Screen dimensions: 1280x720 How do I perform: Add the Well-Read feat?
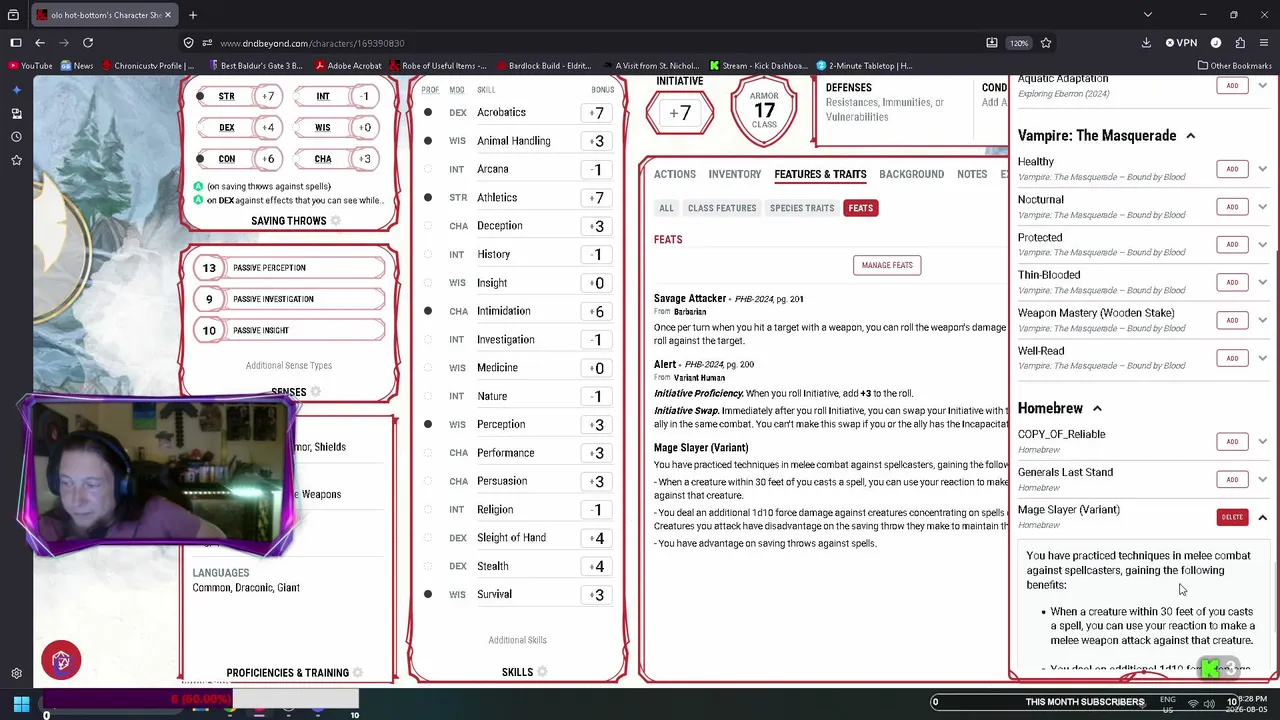(1232, 358)
